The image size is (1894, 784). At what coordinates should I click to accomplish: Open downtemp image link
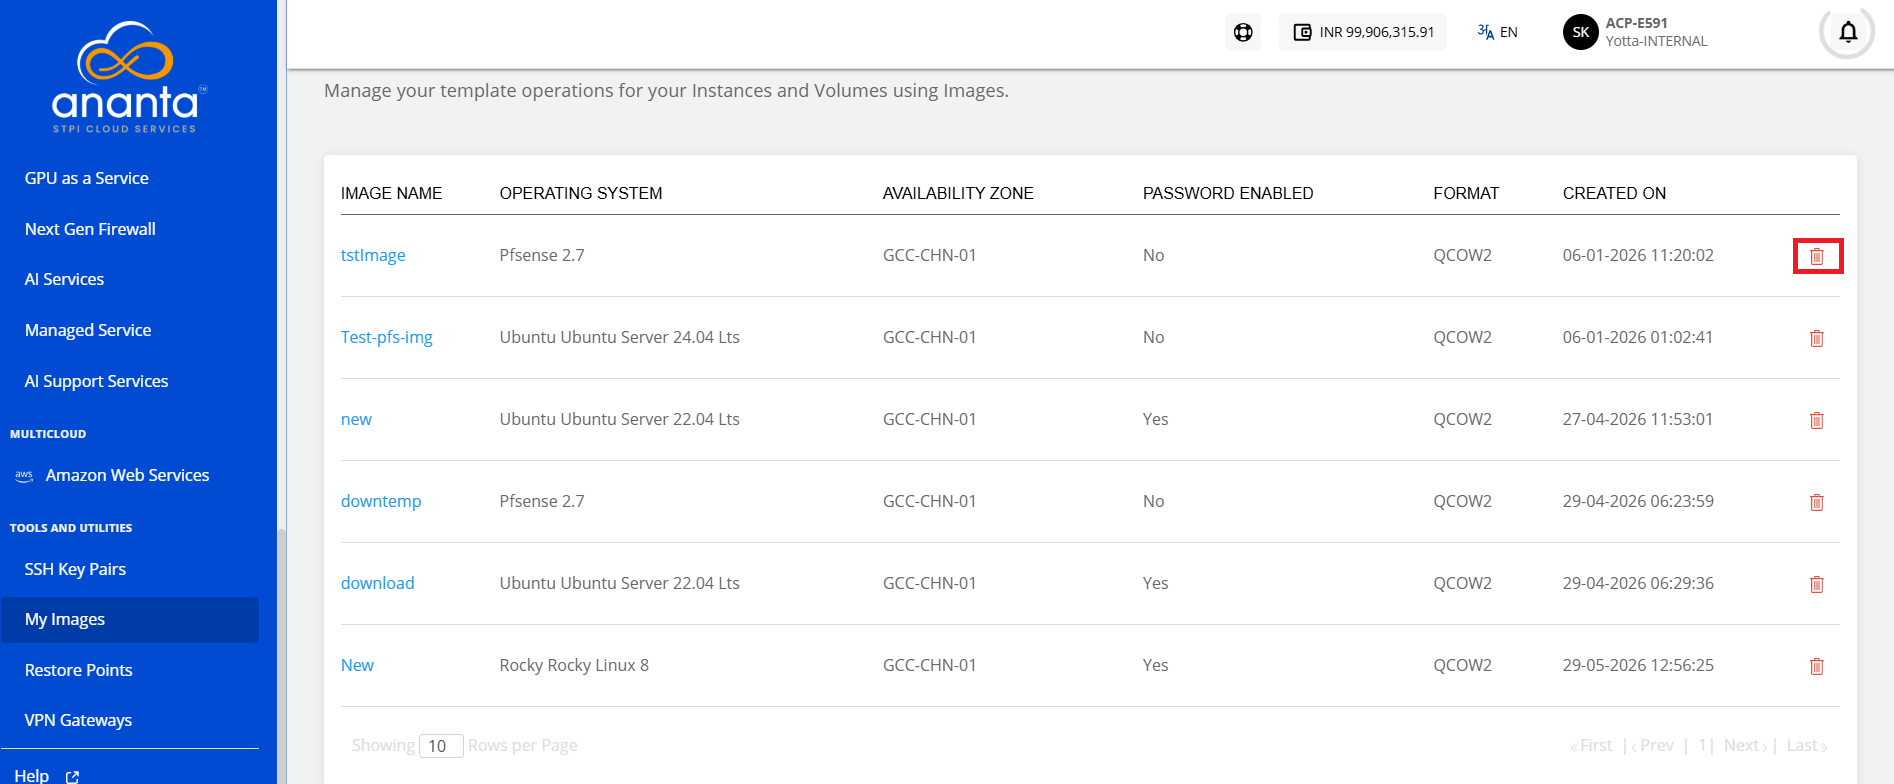point(381,501)
